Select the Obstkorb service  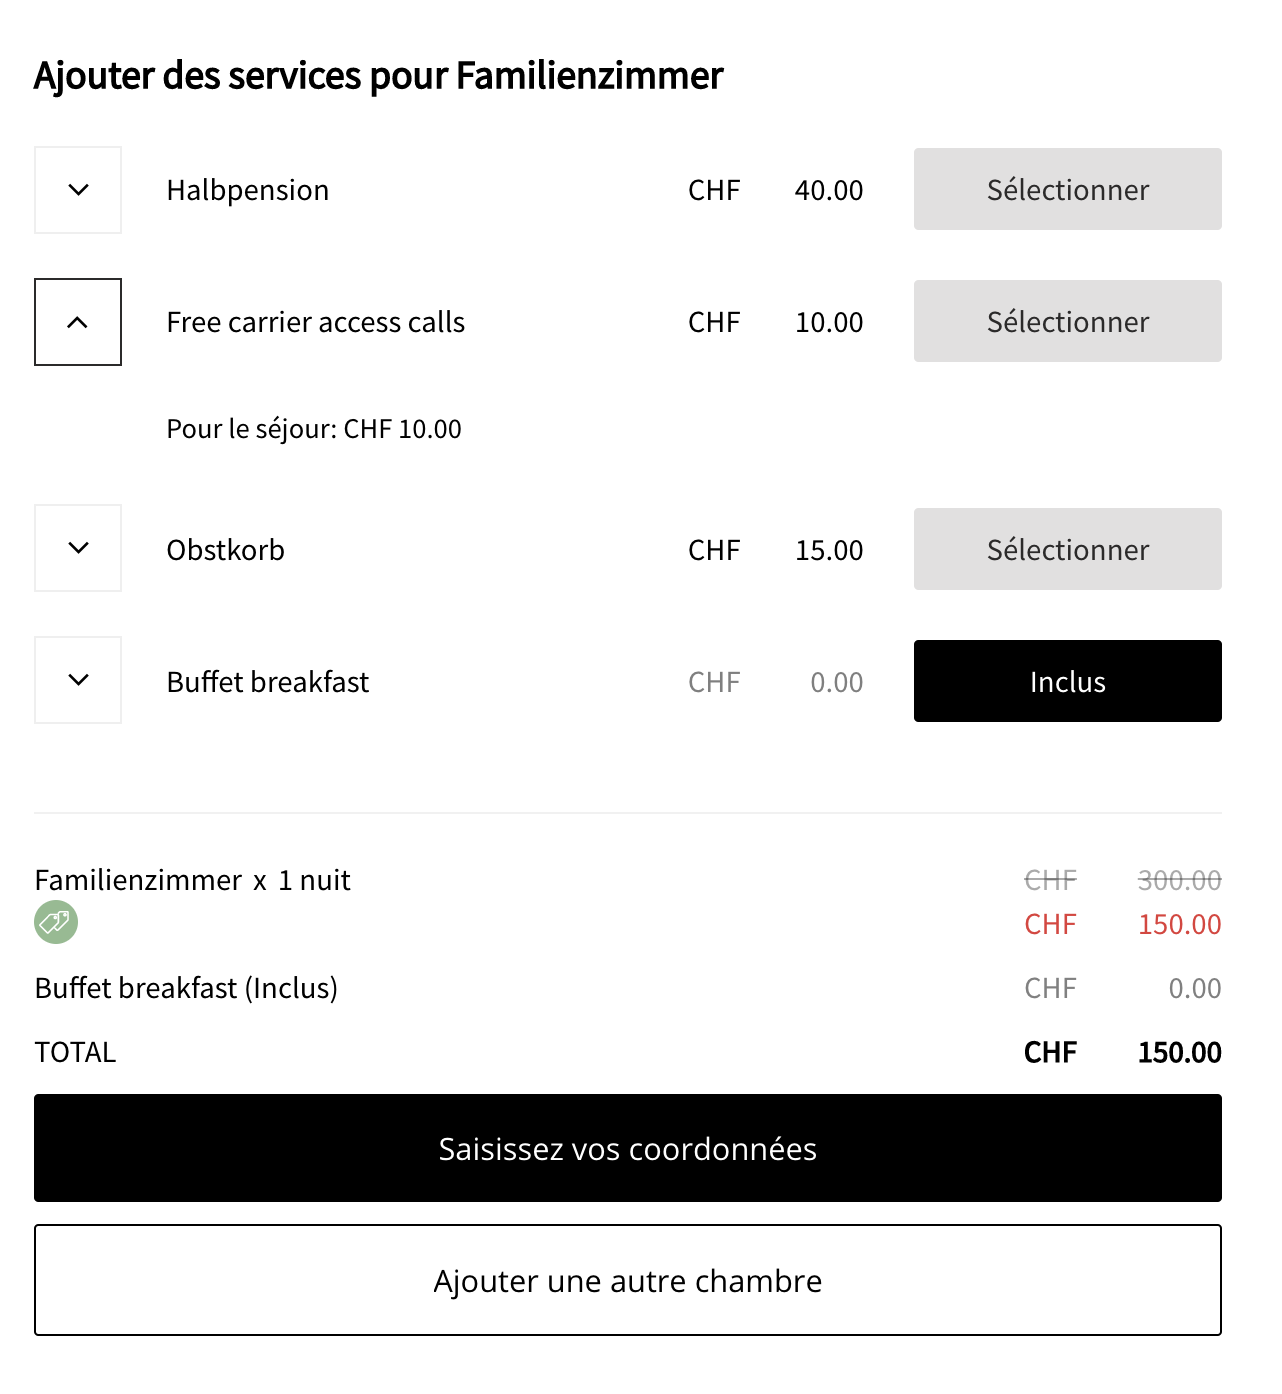(1067, 549)
